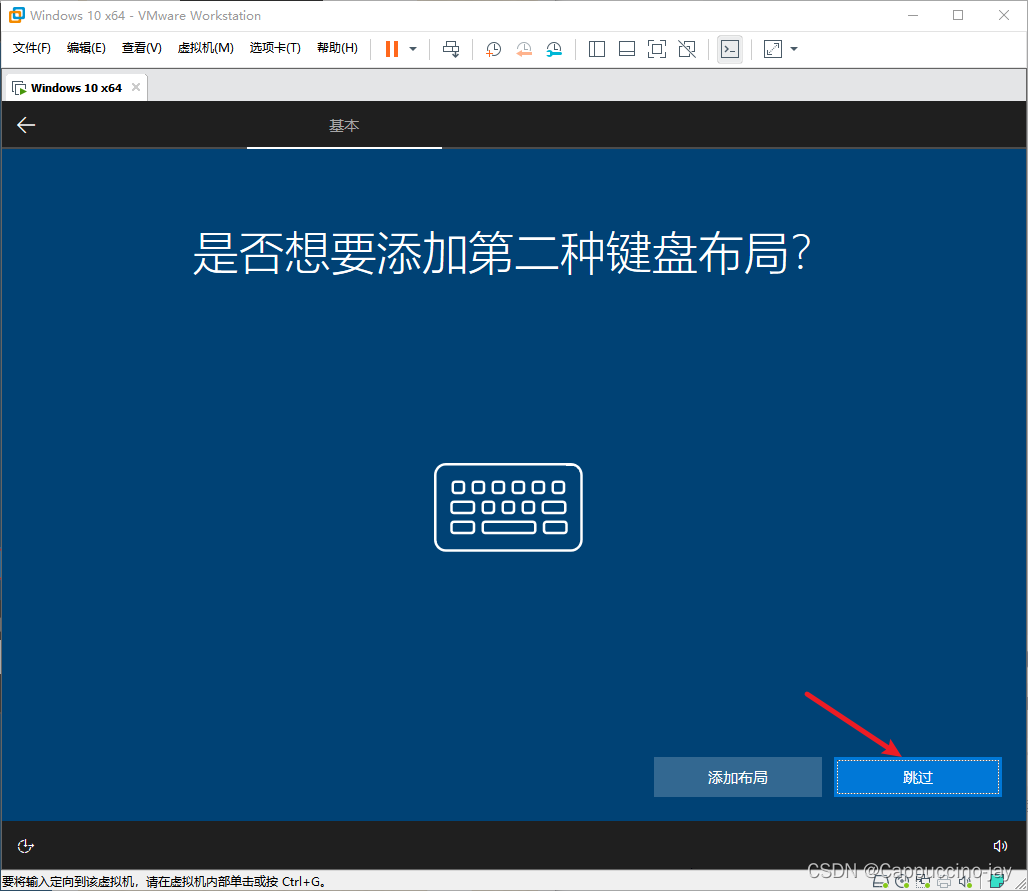This screenshot has height=891, width=1028.
Task: Open the snapshot manager
Action: tap(554, 49)
